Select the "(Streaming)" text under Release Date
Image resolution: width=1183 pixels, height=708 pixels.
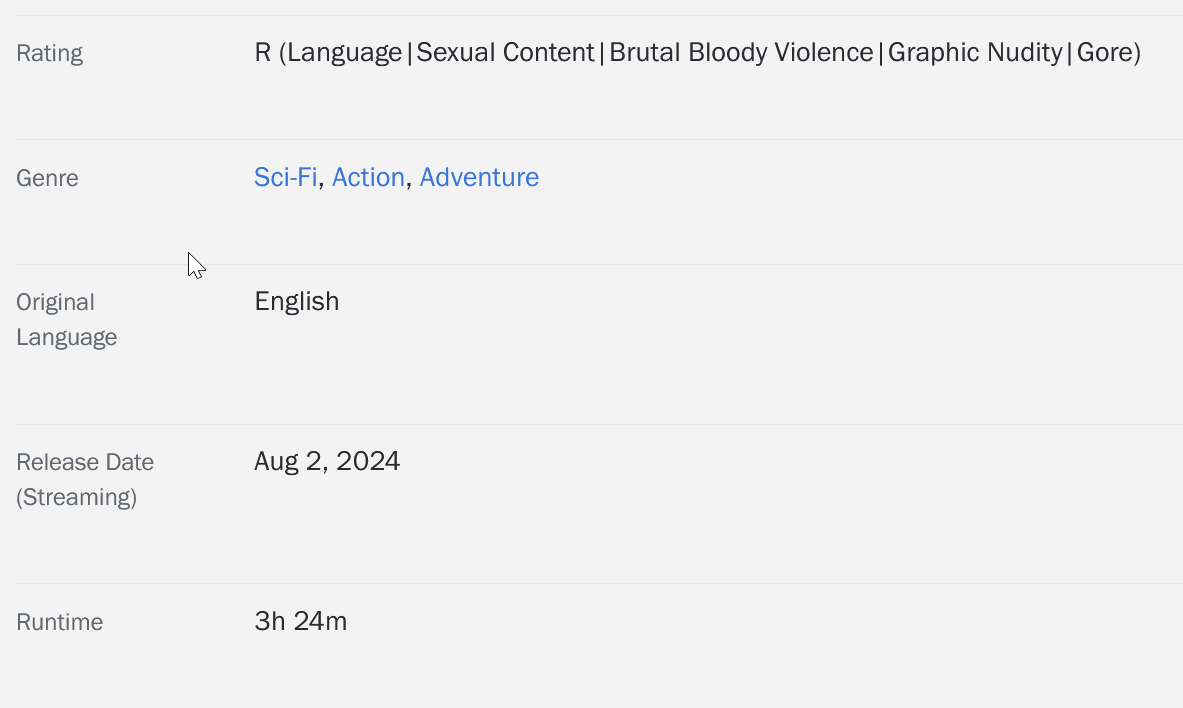pyautogui.click(x=77, y=497)
